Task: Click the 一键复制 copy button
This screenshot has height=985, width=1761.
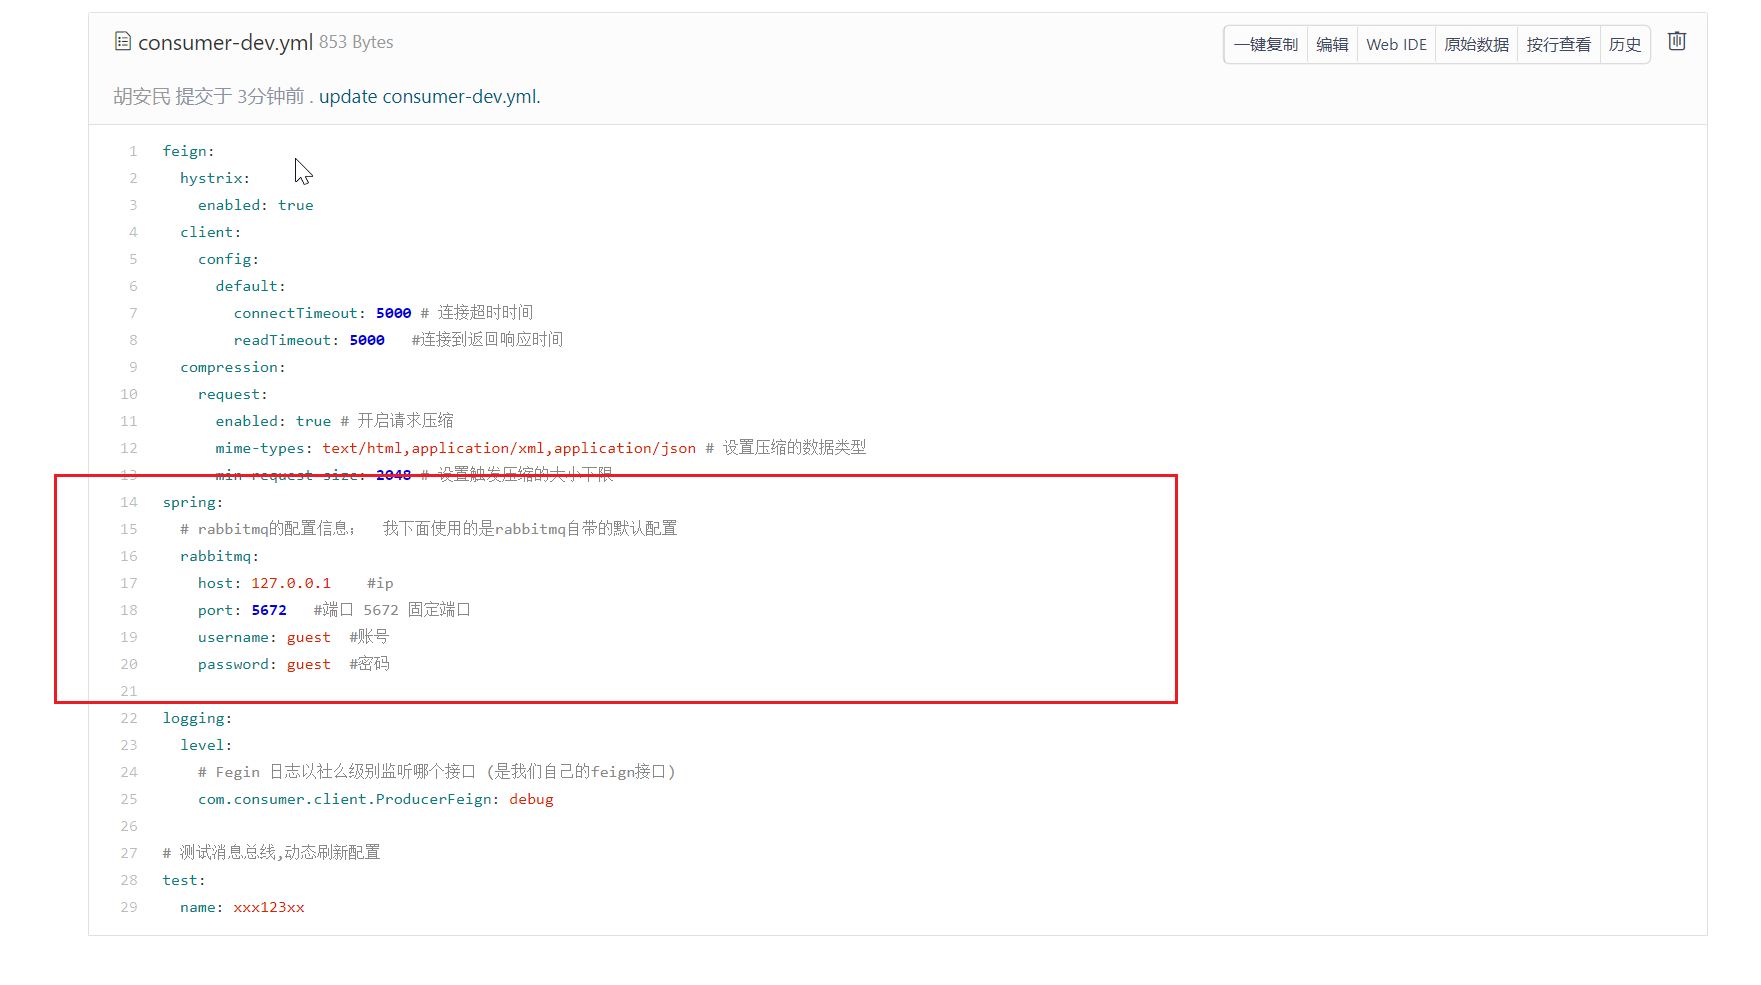Action: [x=1266, y=44]
